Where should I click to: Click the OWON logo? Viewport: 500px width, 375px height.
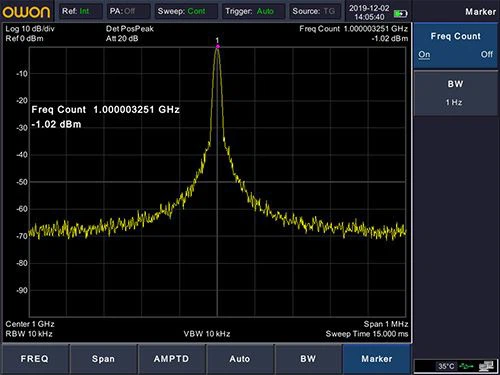coord(26,11)
